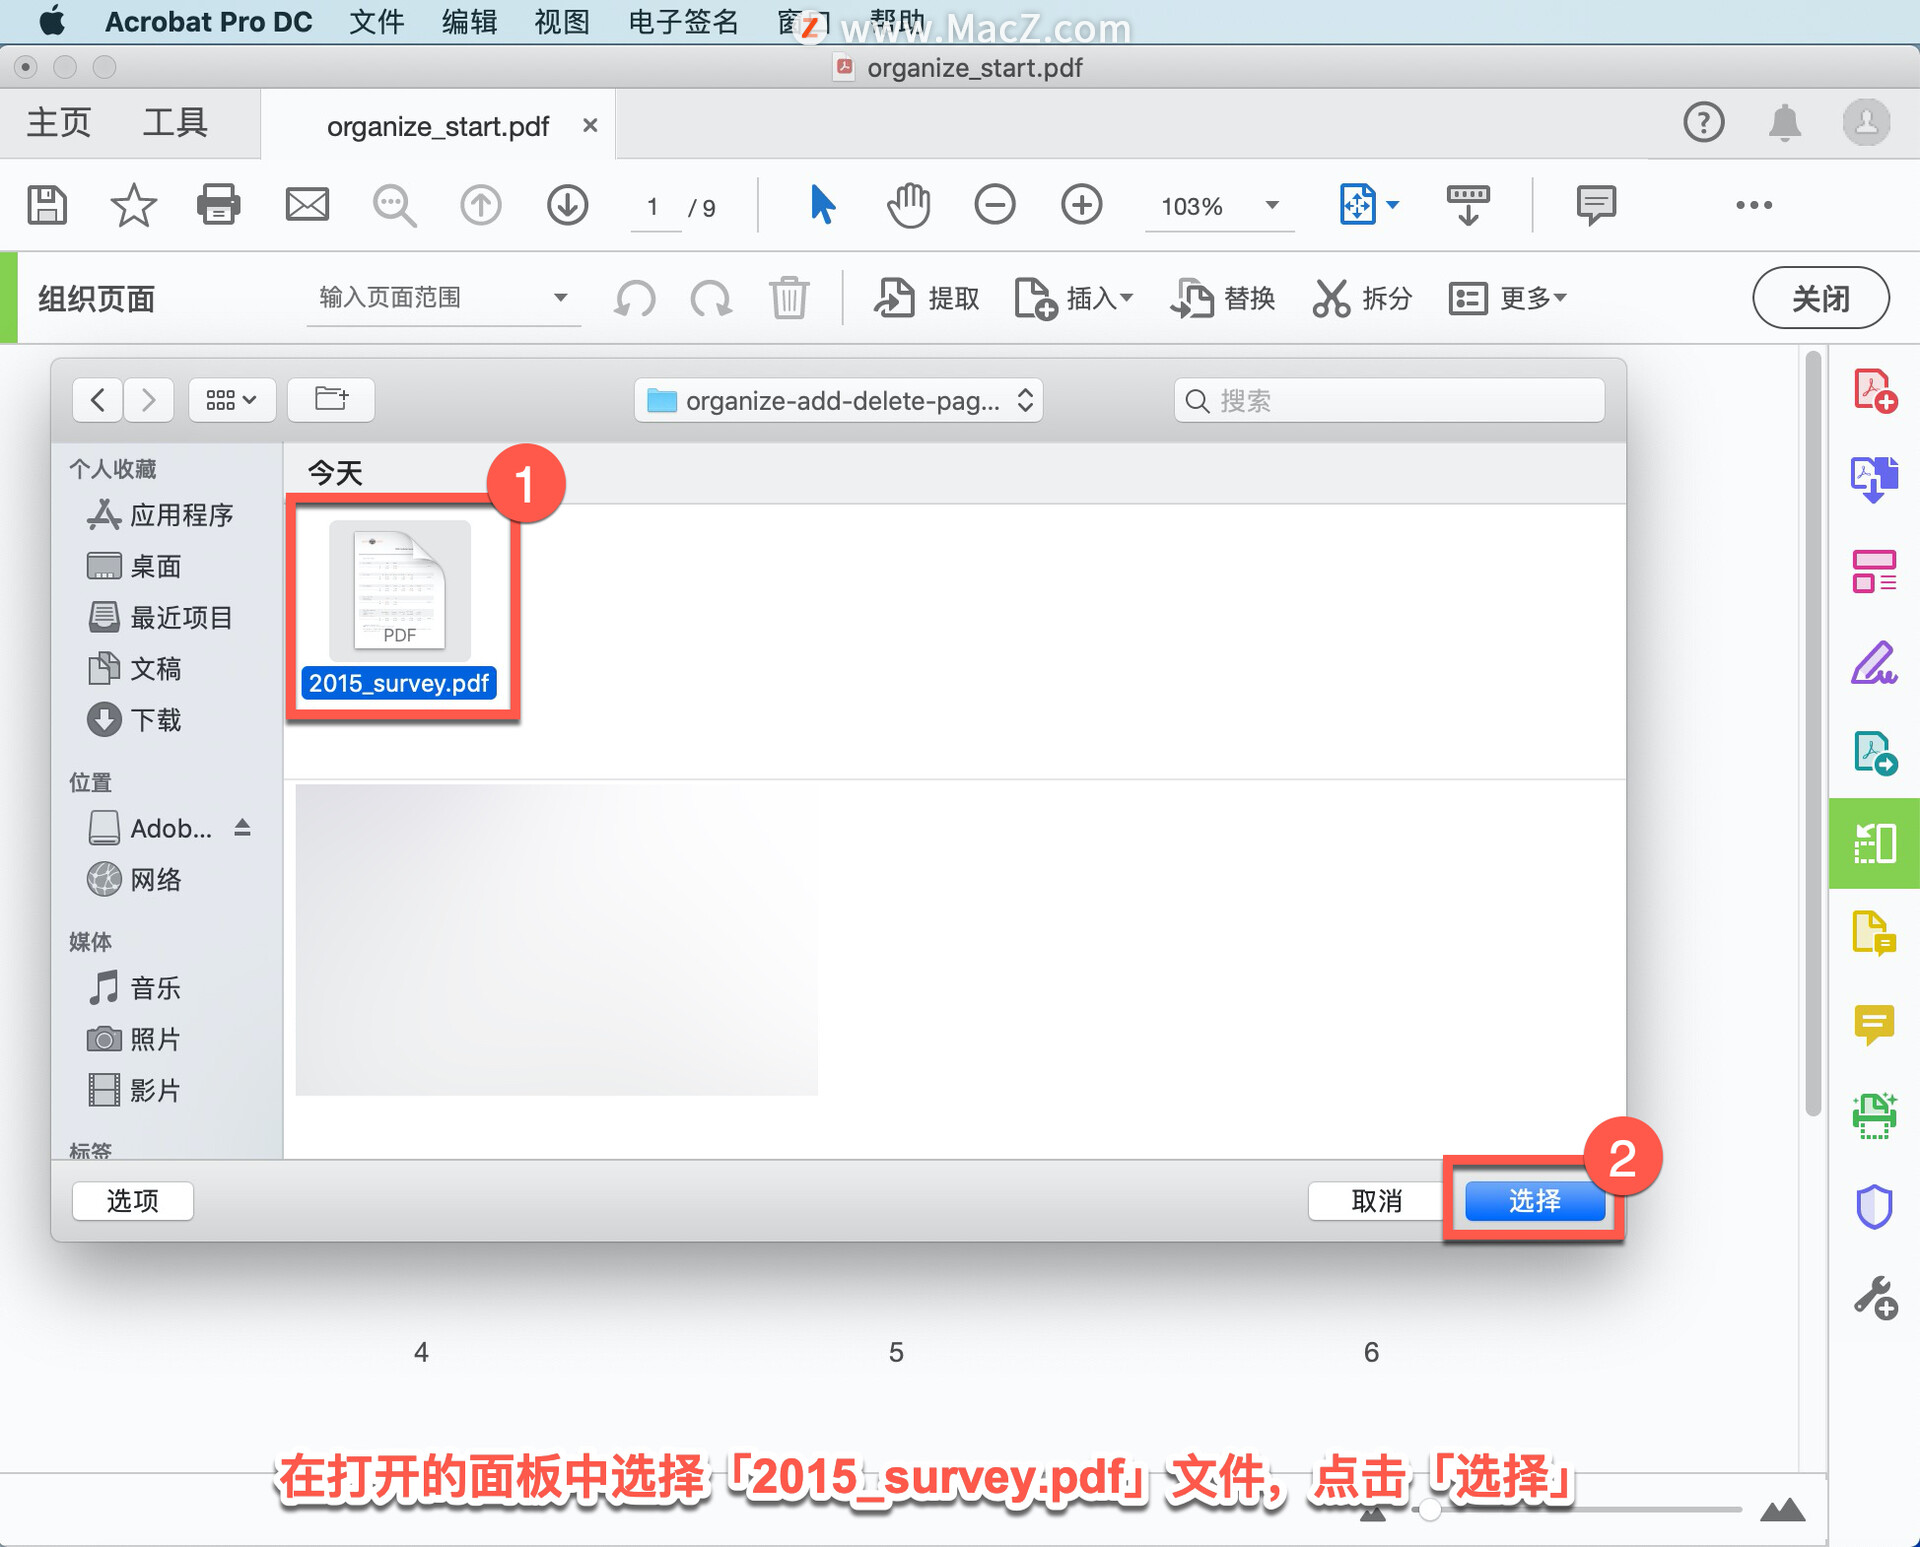Open the 电子签名 menu
Image resolution: width=1920 pixels, height=1547 pixels.
pos(683,21)
